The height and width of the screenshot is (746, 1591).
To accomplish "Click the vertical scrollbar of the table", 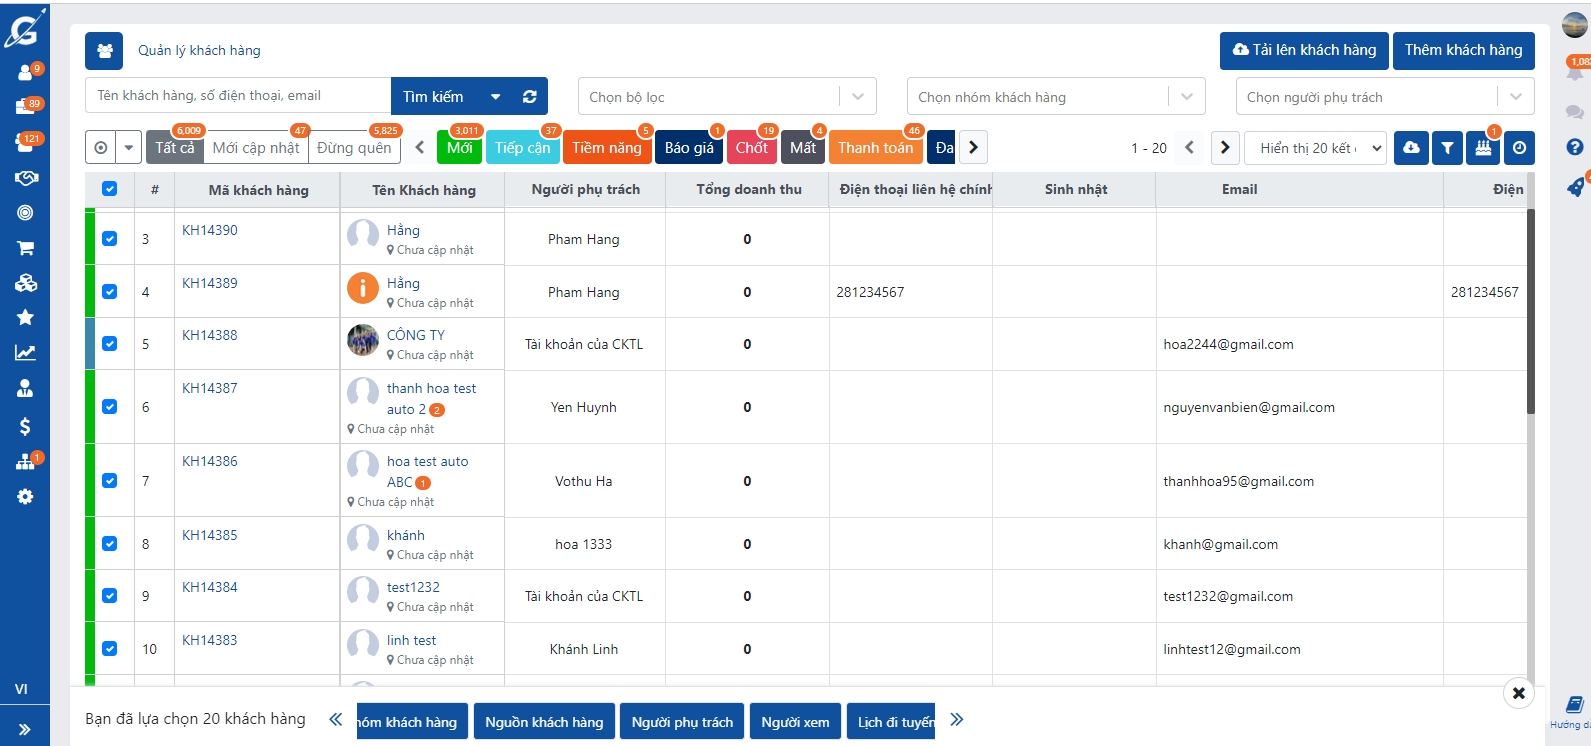I will pyautogui.click(x=1530, y=310).
